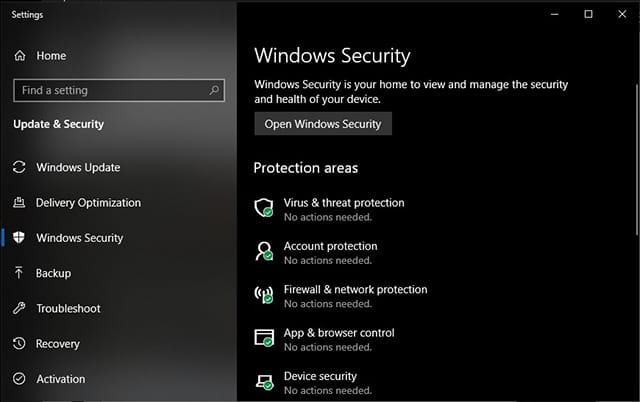Click the Recovery clock icon
The width and height of the screenshot is (640, 402).
click(19, 344)
